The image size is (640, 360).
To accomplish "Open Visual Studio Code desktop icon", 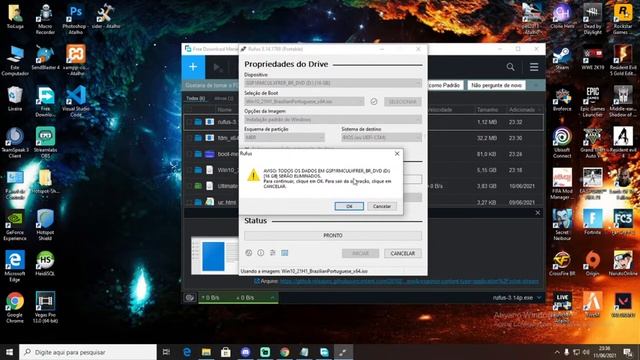I will (x=76, y=101).
